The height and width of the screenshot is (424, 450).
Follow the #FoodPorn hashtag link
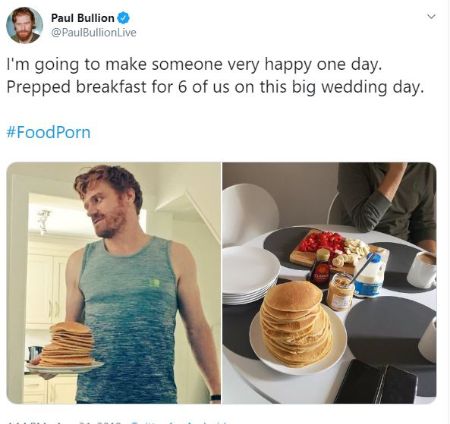(49, 132)
